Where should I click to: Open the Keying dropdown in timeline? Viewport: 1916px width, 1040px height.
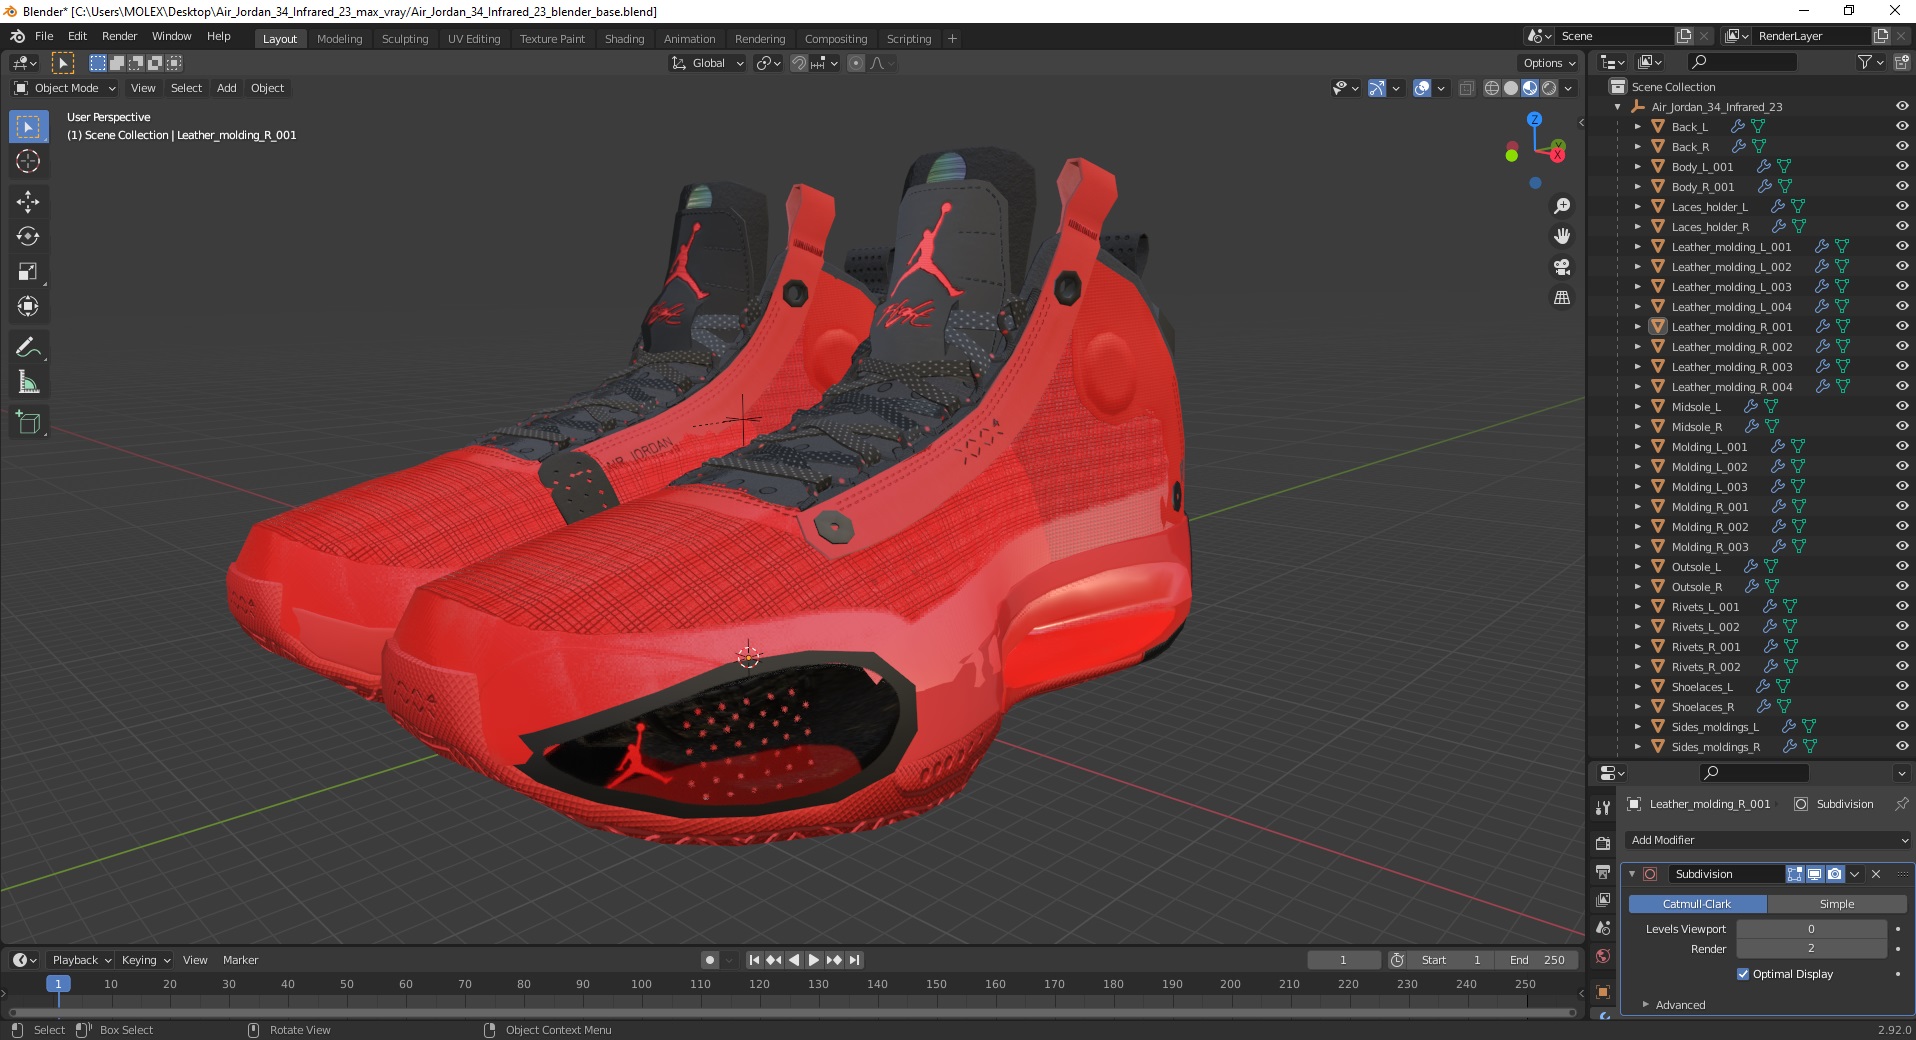coord(145,960)
